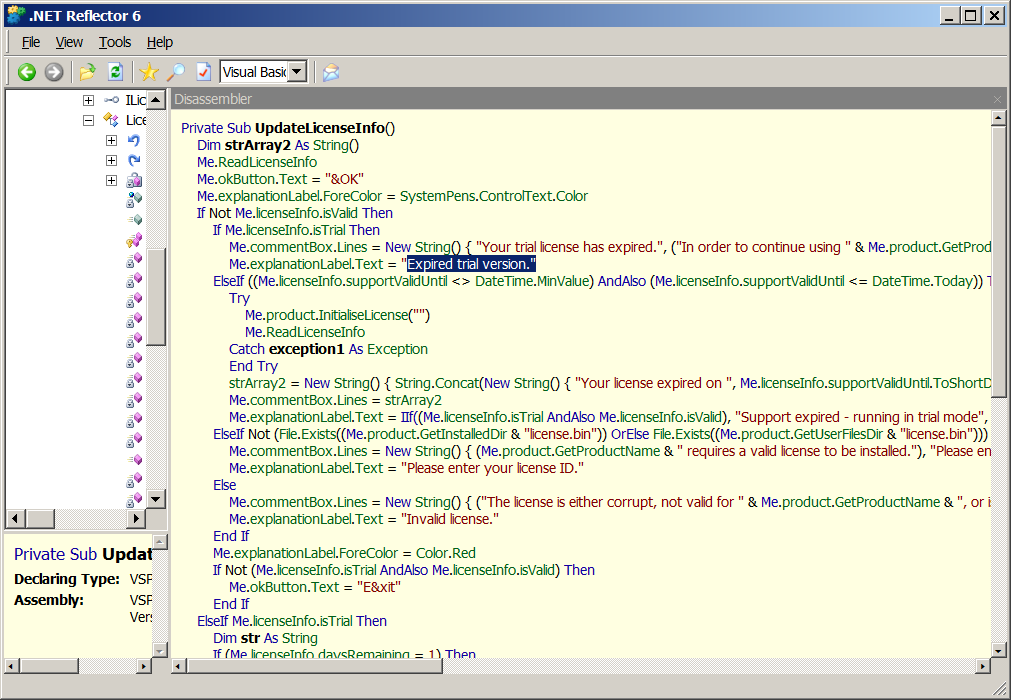Open the File menu
This screenshot has height=700, width=1011.
coord(31,42)
